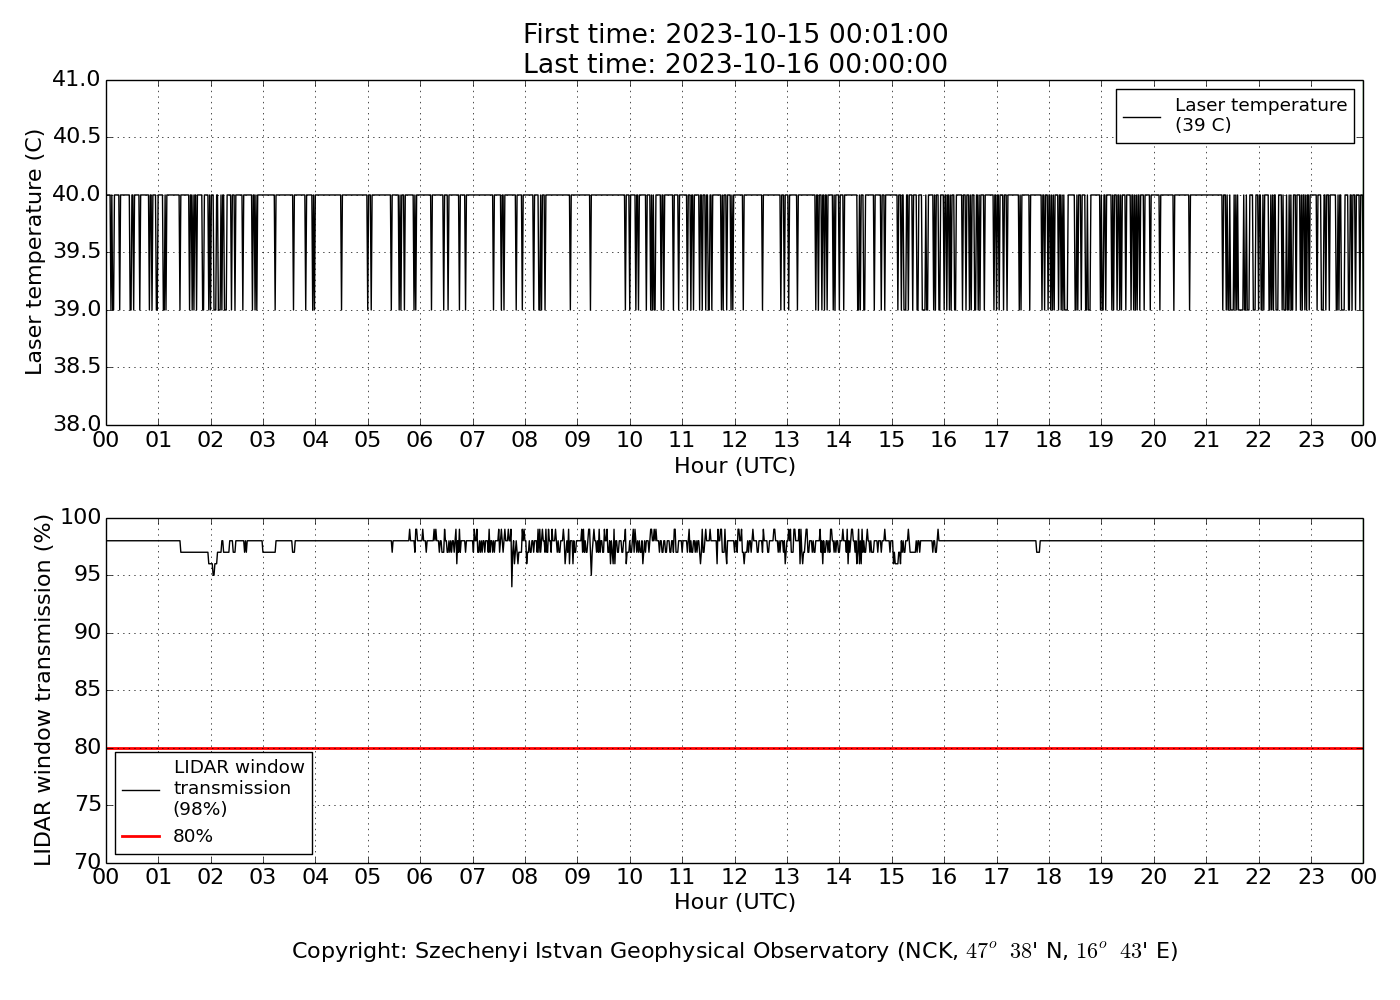Click hour tick '21' under the top chart
1400x1000 pixels.
pos(1206,440)
